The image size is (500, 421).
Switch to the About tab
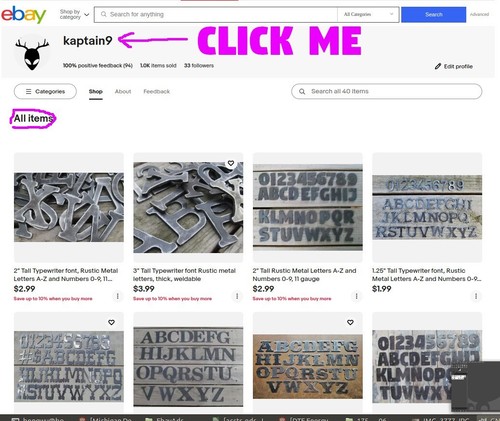123,91
